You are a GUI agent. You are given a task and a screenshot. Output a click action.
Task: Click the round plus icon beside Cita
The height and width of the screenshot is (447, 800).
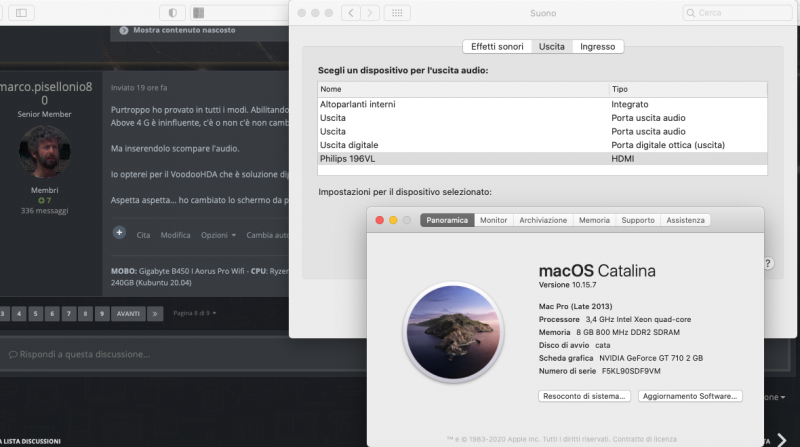(x=119, y=233)
